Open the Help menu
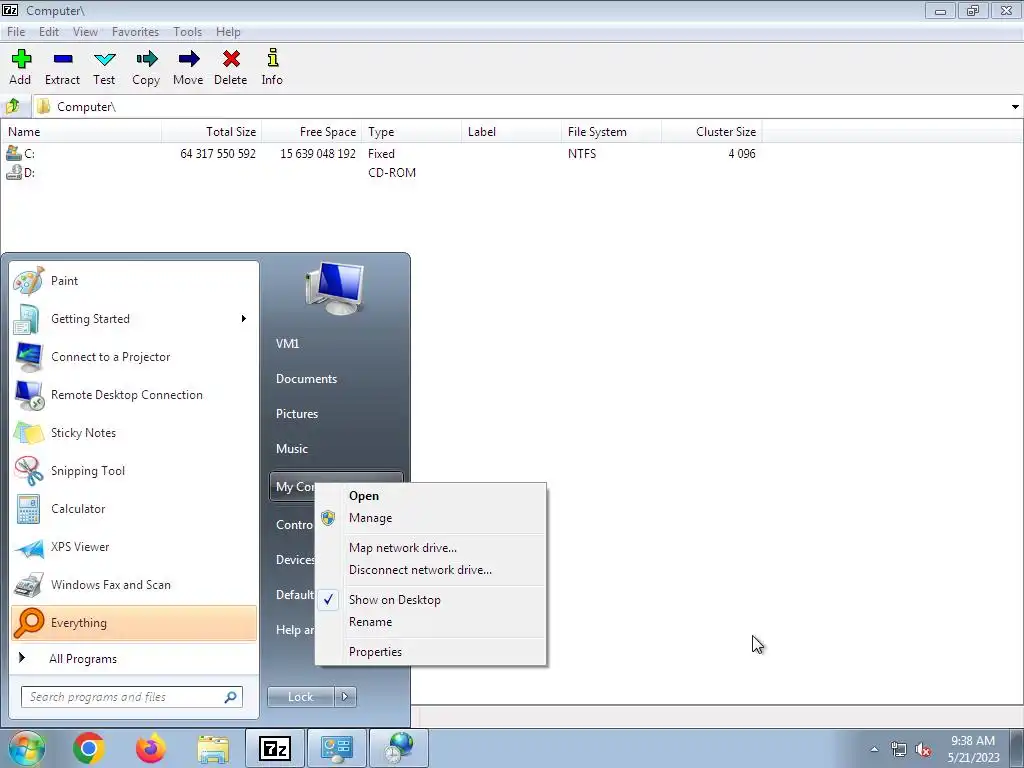Screen dimensions: 1024x768 click(x=228, y=31)
